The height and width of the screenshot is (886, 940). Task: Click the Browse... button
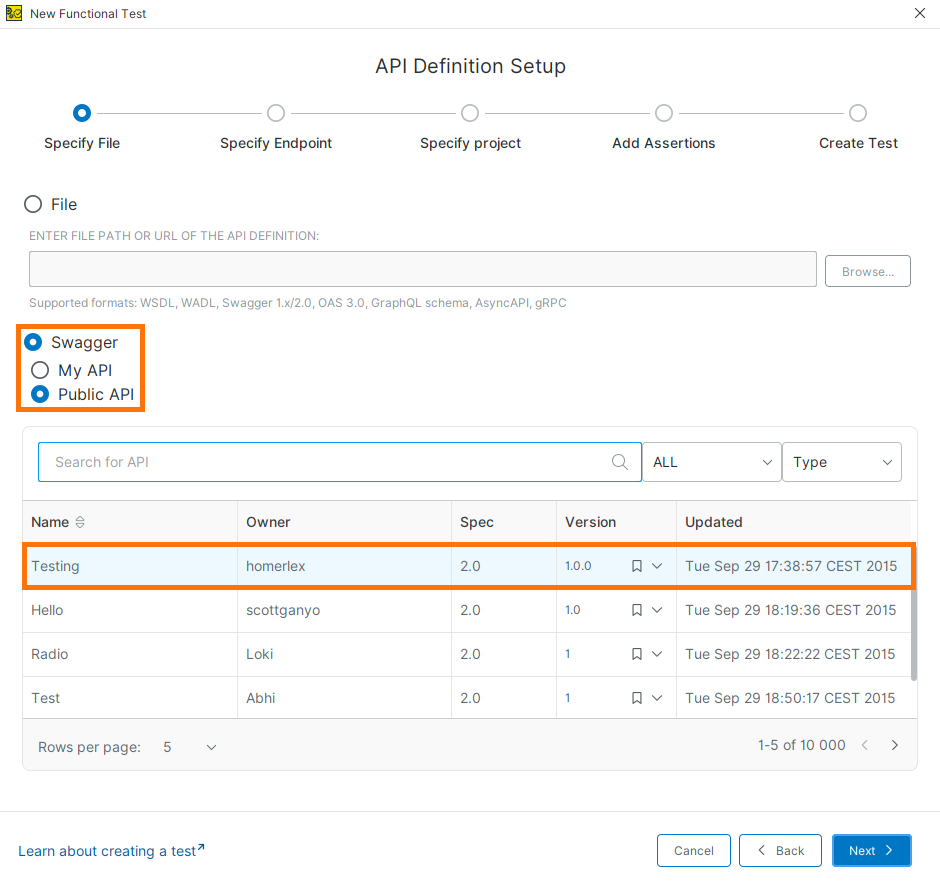[867, 272]
